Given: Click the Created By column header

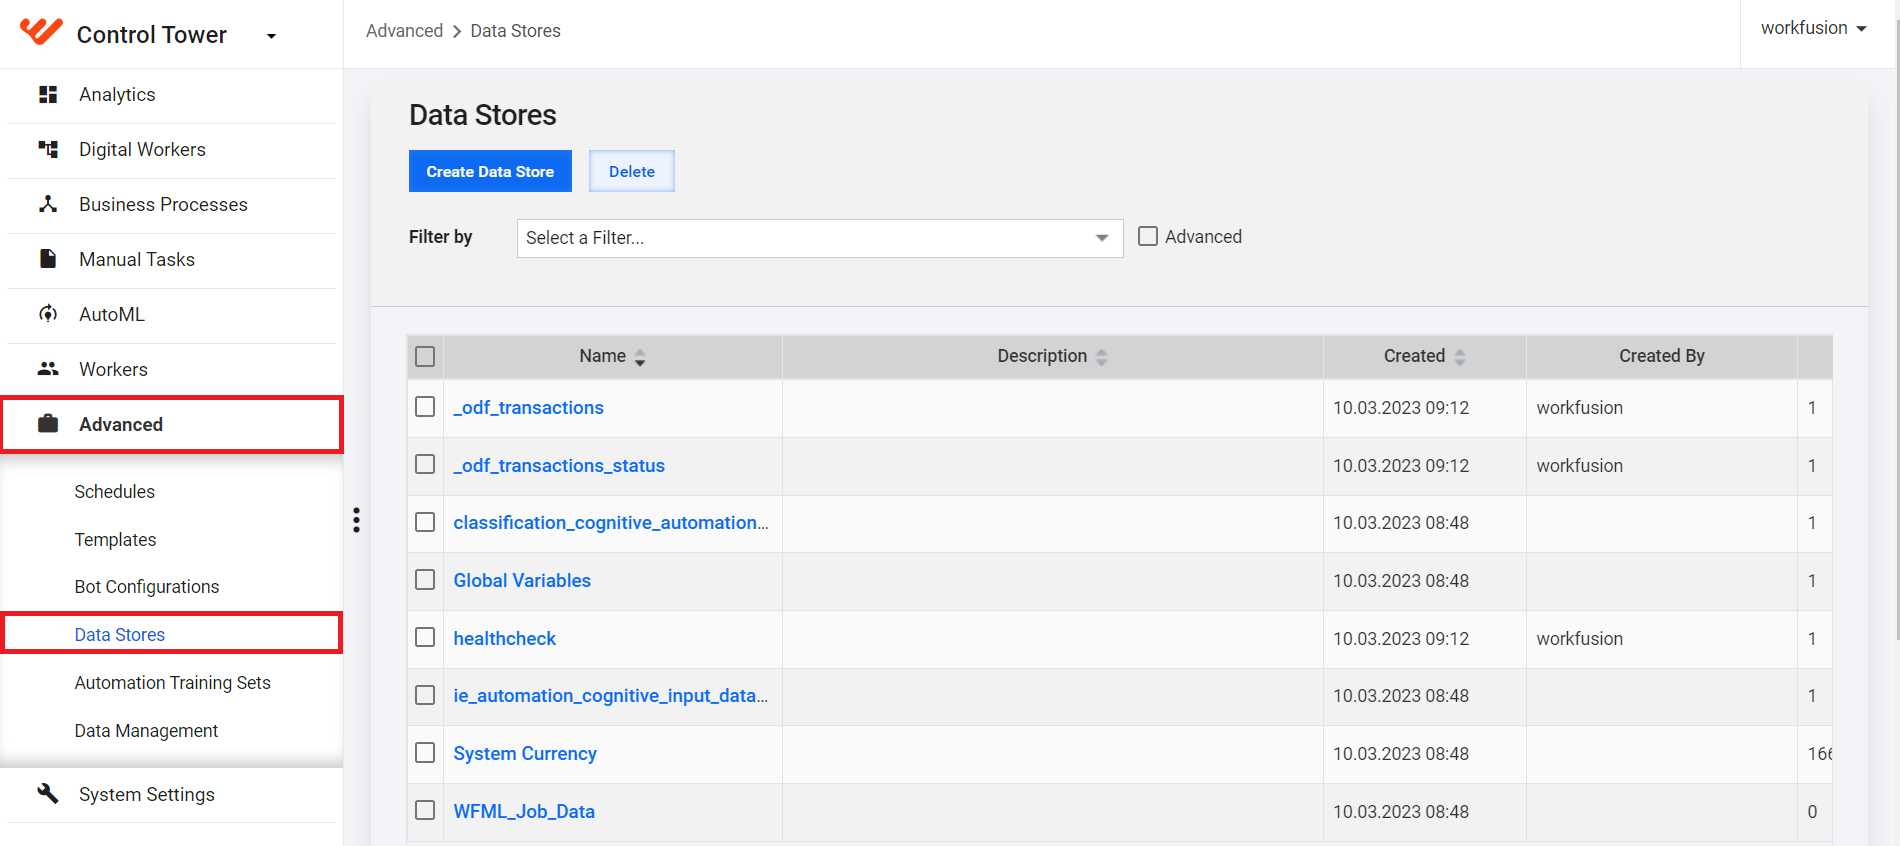Looking at the screenshot, I should (1662, 356).
